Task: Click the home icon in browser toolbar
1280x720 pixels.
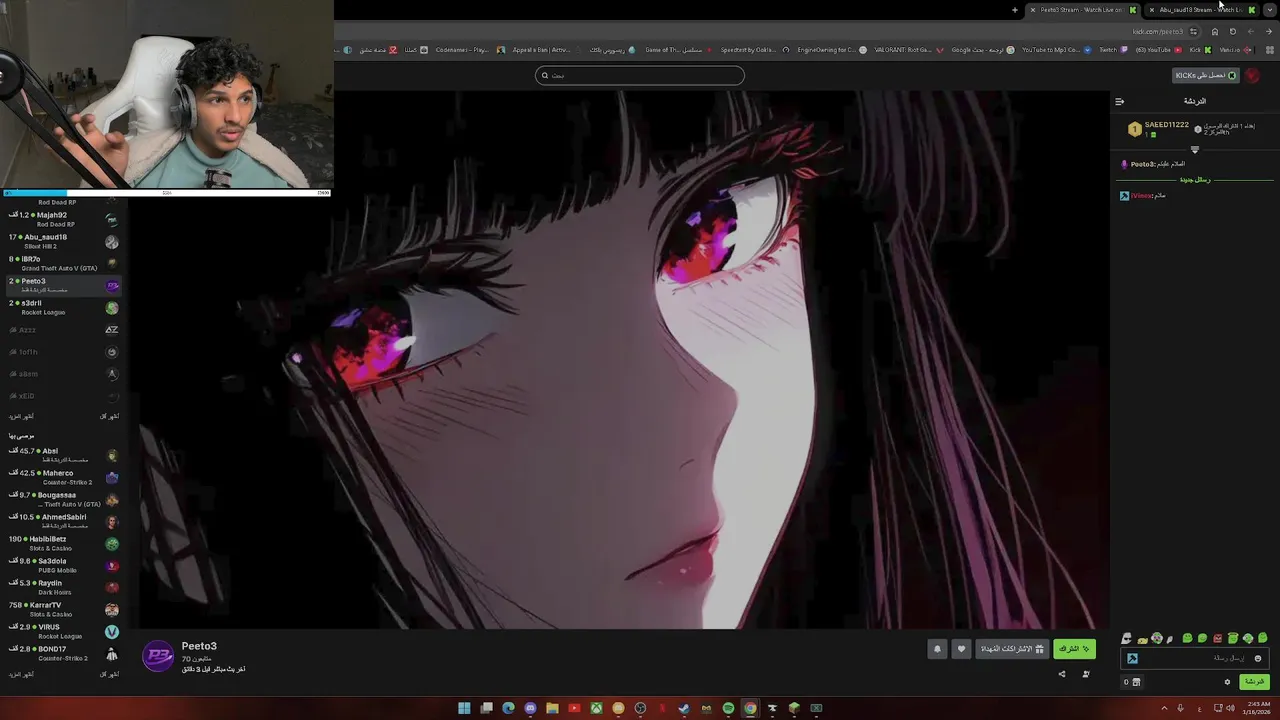Action: coord(1215,31)
